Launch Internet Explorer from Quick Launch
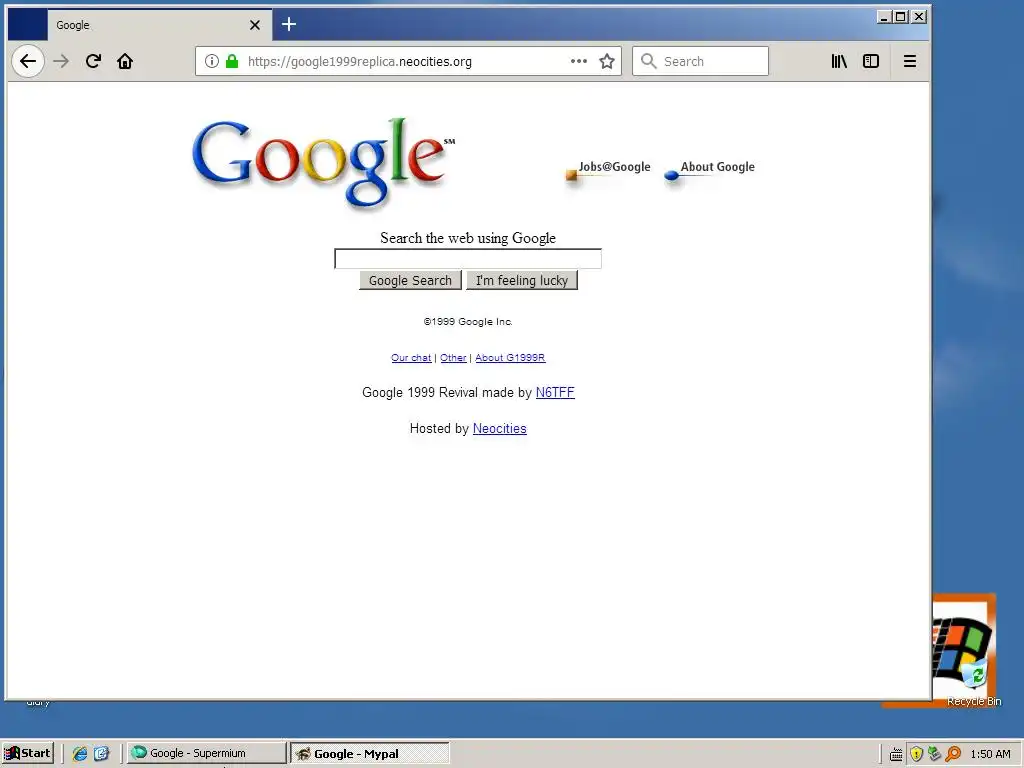 coord(80,753)
